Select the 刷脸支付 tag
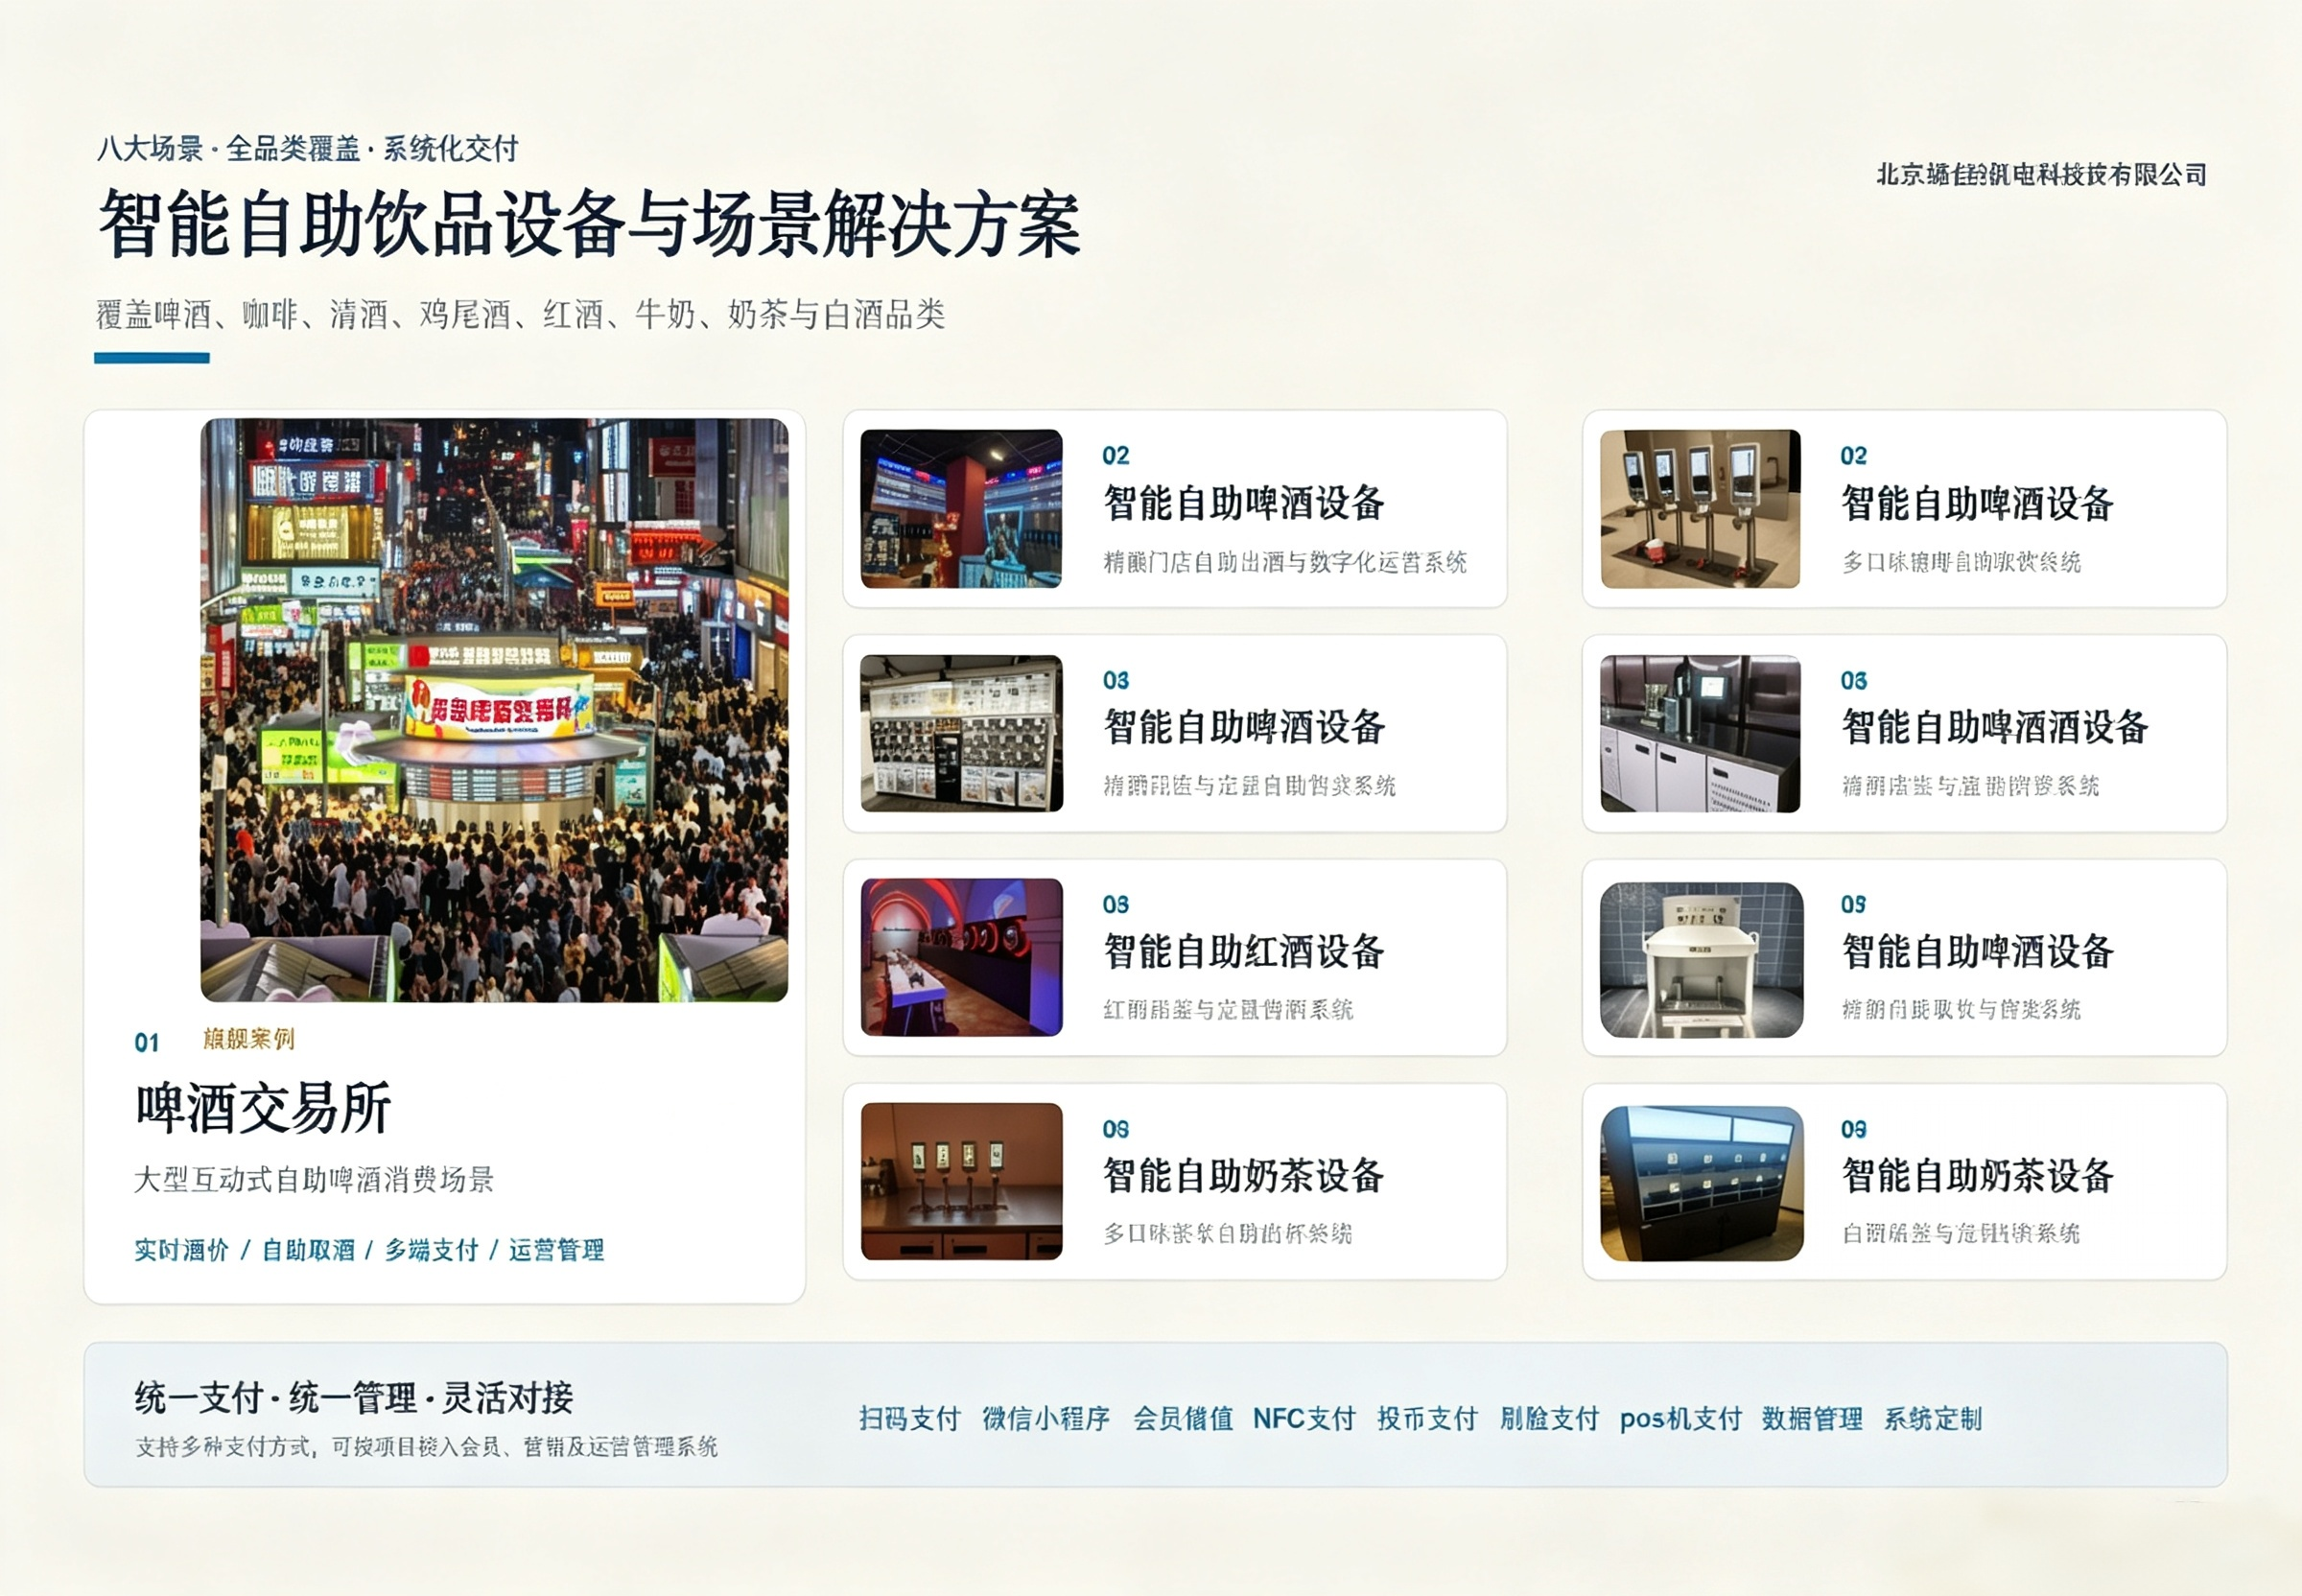The image size is (2302, 1596). pyautogui.click(x=1549, y=1418)
